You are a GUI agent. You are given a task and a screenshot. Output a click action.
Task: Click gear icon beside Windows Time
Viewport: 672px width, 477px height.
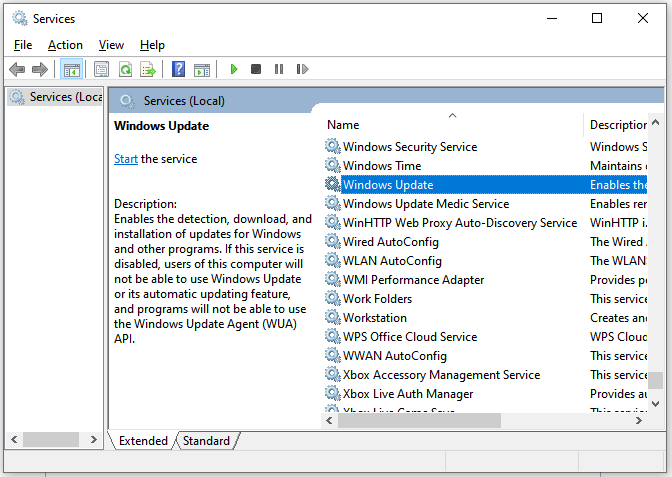[x=332, y=165]
